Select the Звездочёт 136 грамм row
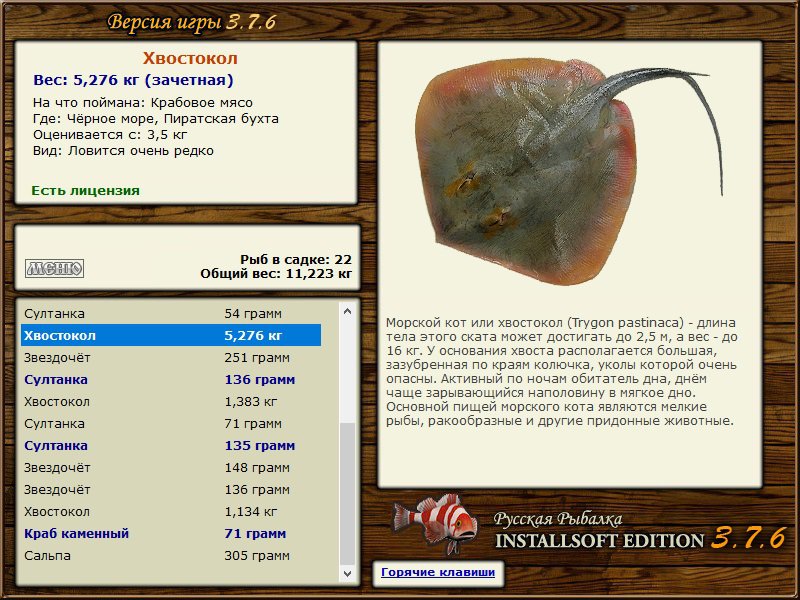The image size is (800, 600). [171, 489]
